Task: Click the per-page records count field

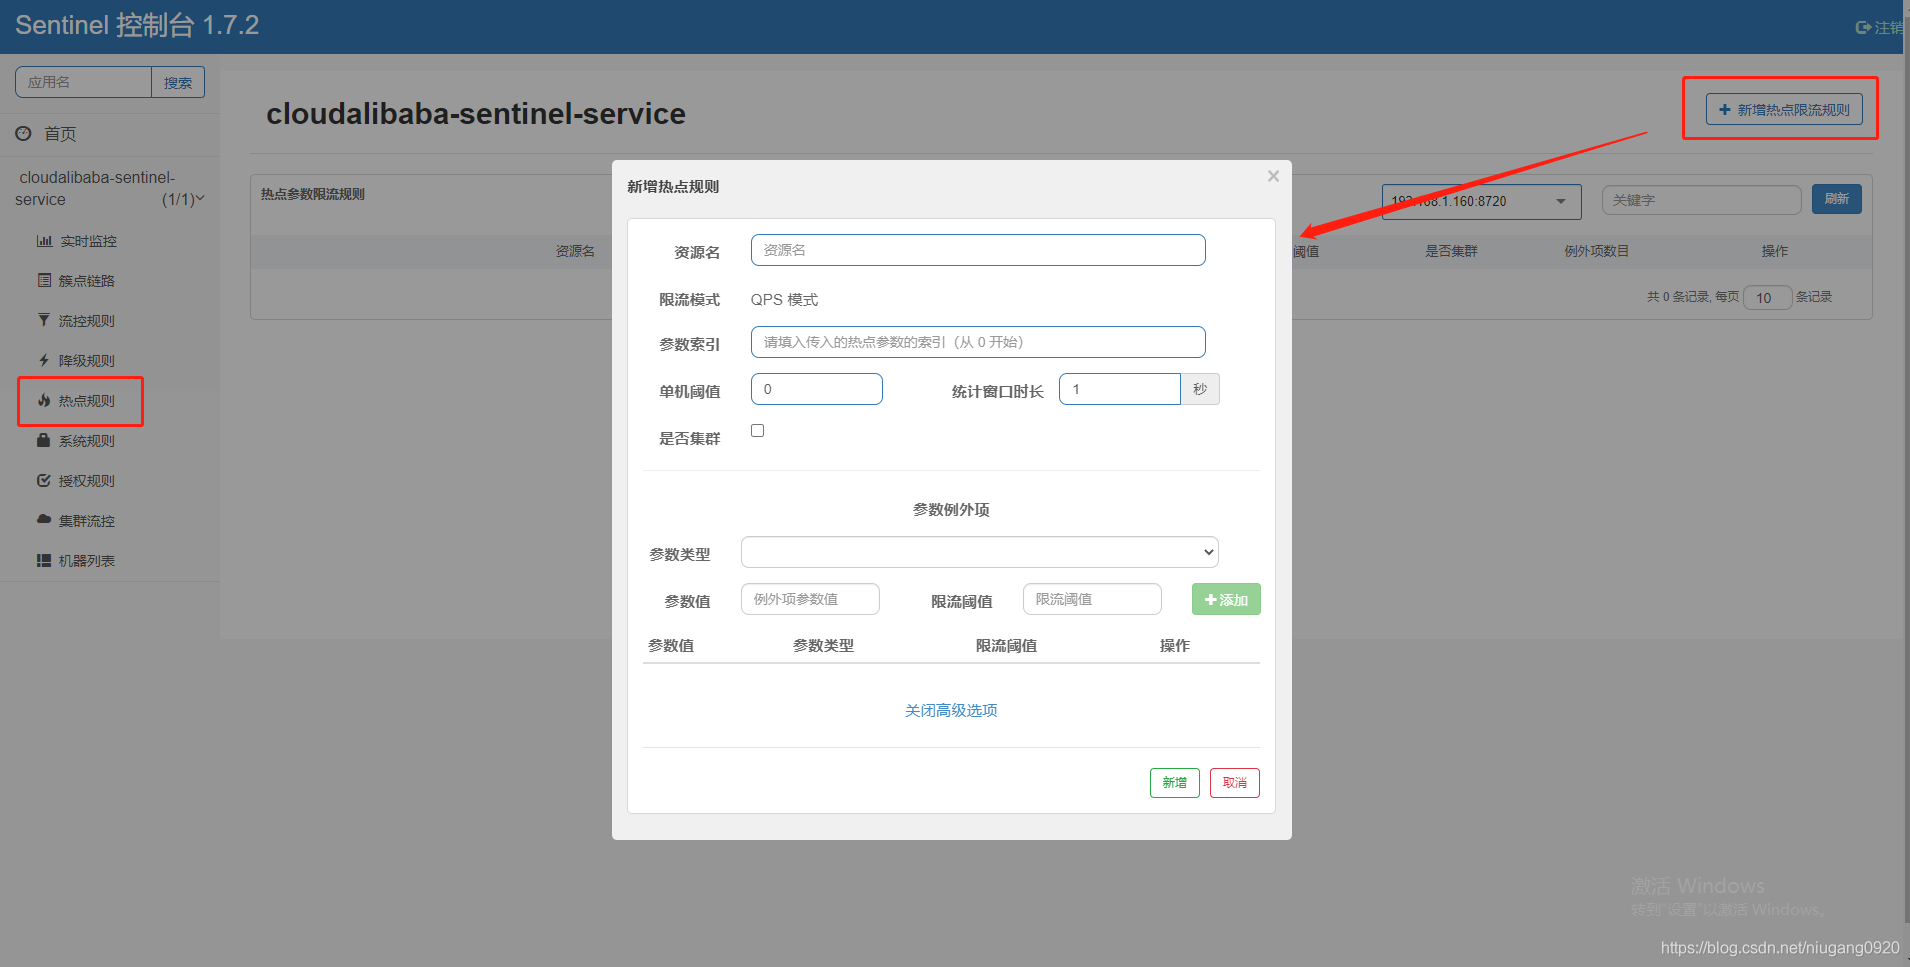Action: (1767, 297)
